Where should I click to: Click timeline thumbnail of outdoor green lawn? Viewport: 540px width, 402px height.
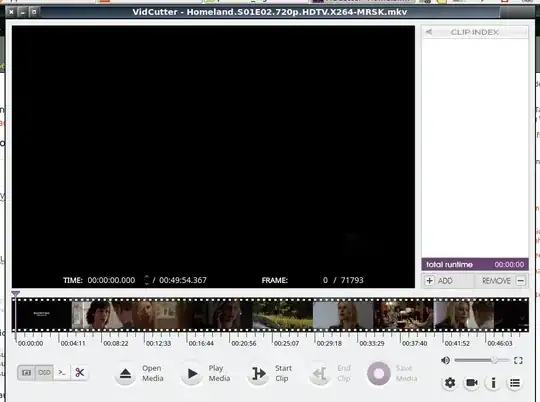283,315
